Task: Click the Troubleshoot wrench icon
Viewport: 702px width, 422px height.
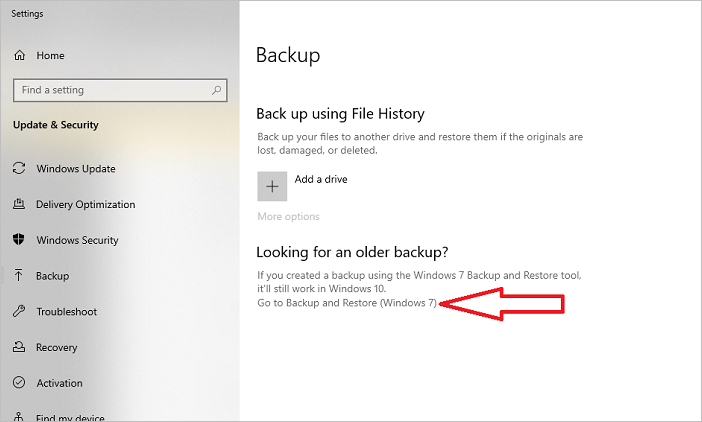Action: coord(19,312)
